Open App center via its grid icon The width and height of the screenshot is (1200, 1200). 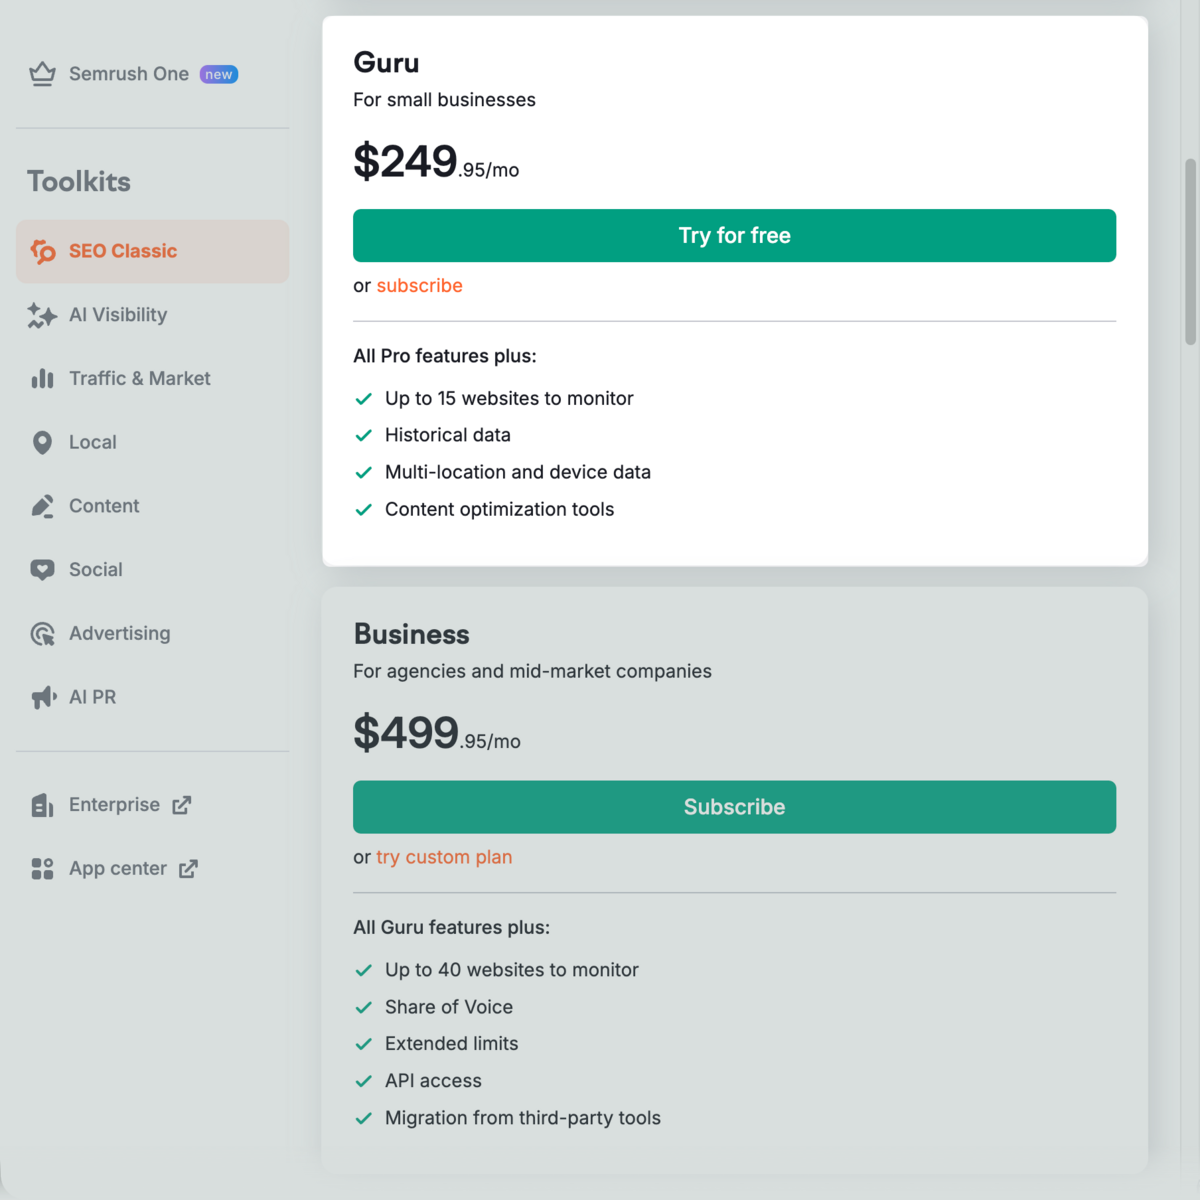click(42, 868)
